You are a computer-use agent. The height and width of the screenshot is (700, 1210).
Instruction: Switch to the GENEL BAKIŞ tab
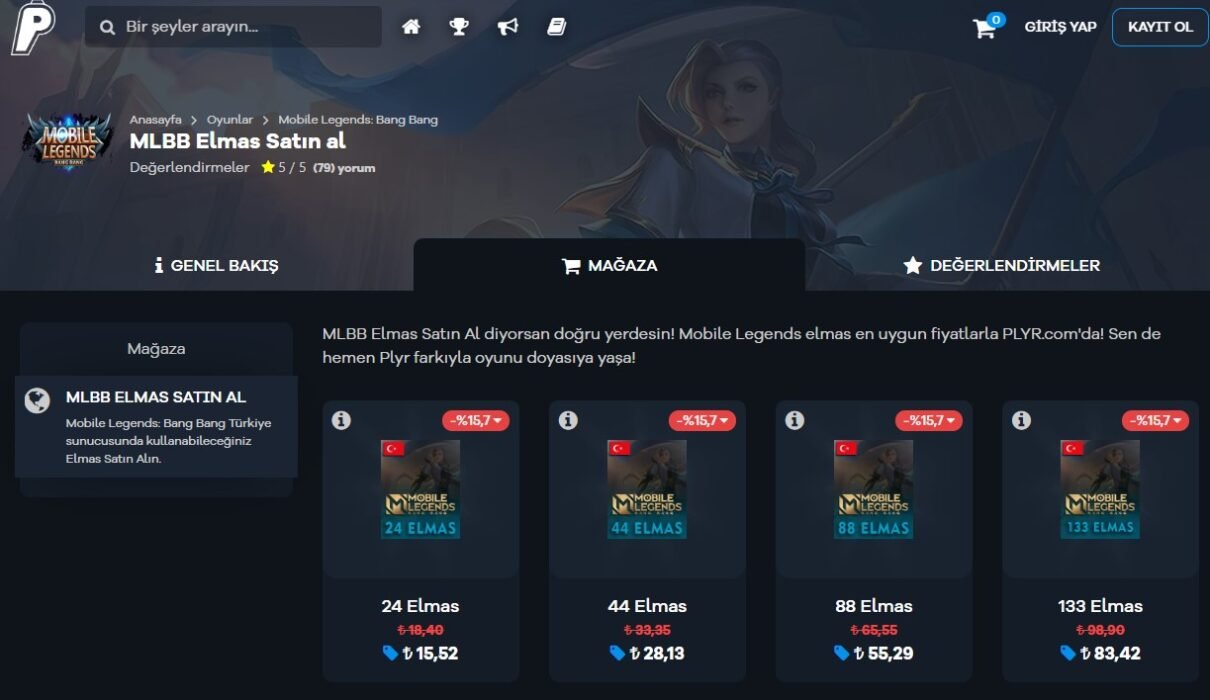216,266
